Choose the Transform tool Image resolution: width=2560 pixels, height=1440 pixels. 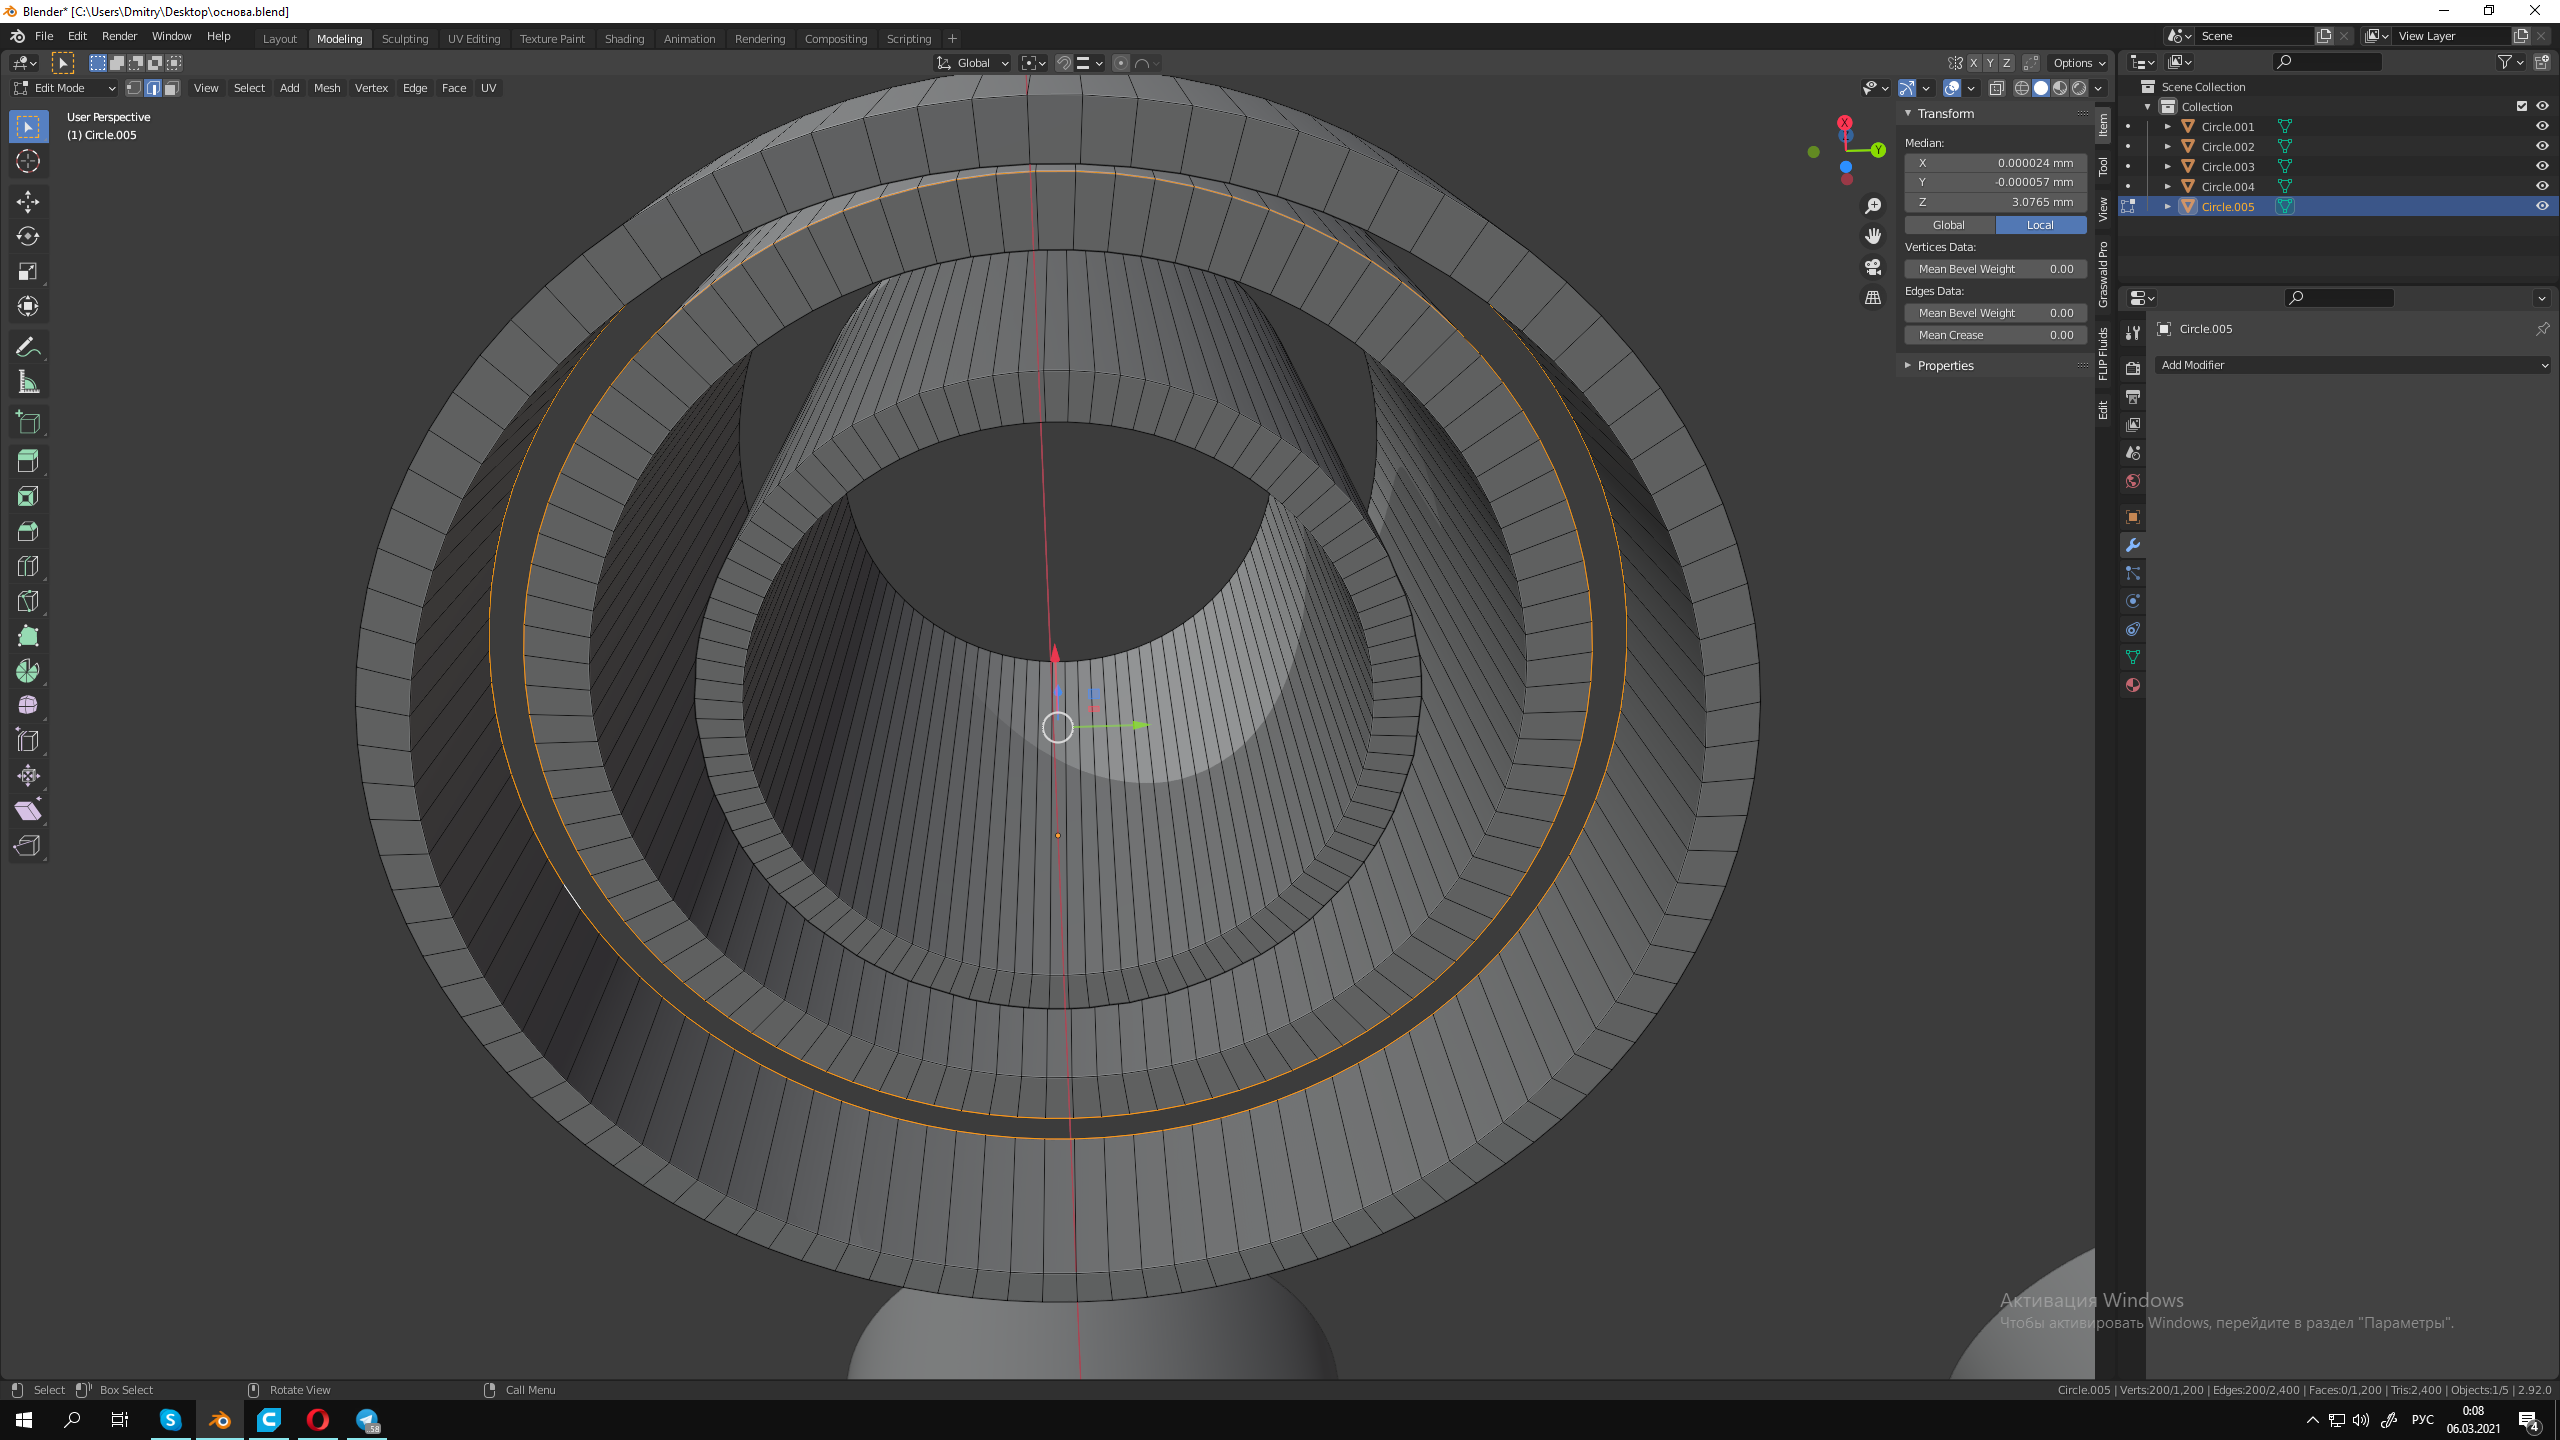tap(28, 306)
